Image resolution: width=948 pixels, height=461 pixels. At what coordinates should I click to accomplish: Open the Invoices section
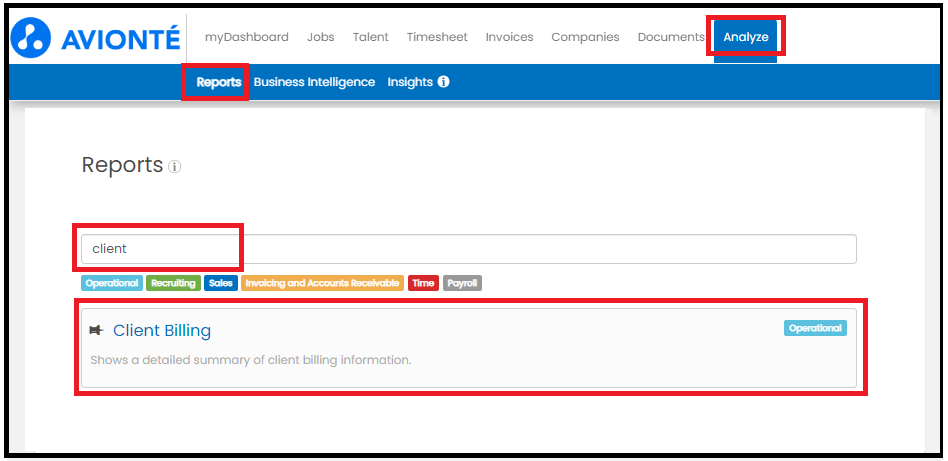coord(509,37)
